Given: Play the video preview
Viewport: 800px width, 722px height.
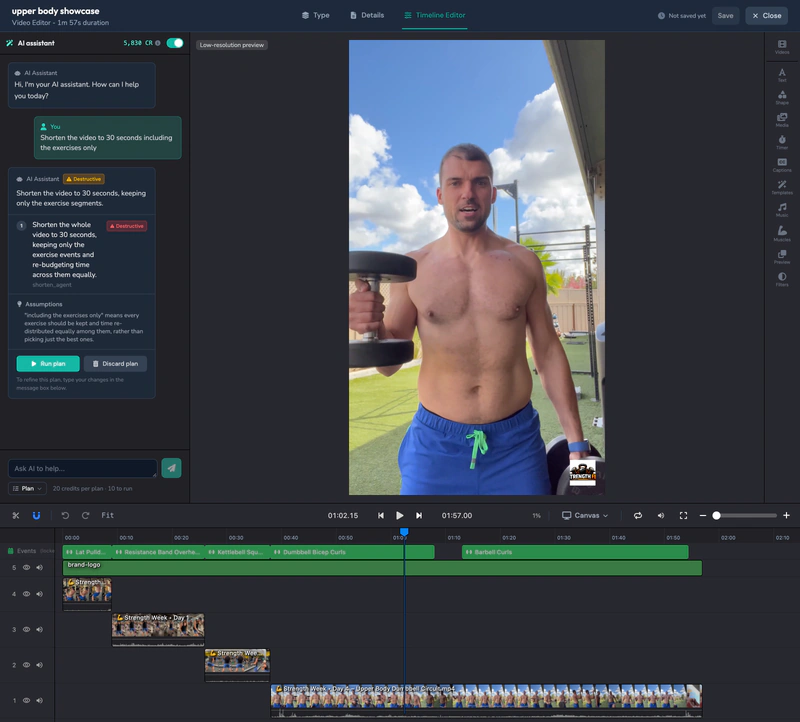Looking at the screenshot, I should (399, 515).
